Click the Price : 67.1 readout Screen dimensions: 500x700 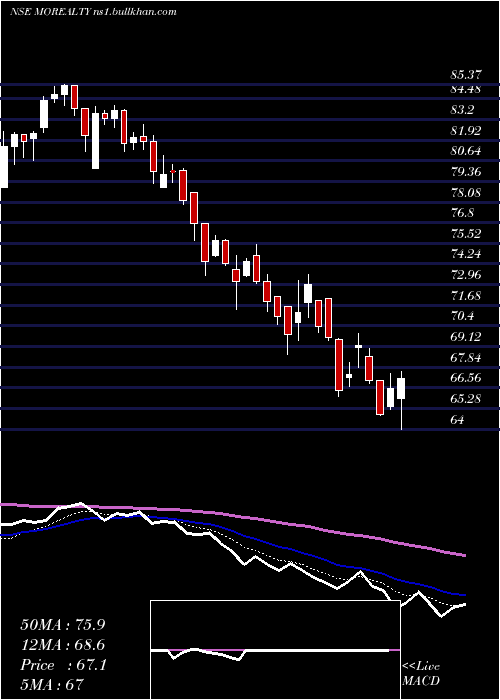coord(63,666)
